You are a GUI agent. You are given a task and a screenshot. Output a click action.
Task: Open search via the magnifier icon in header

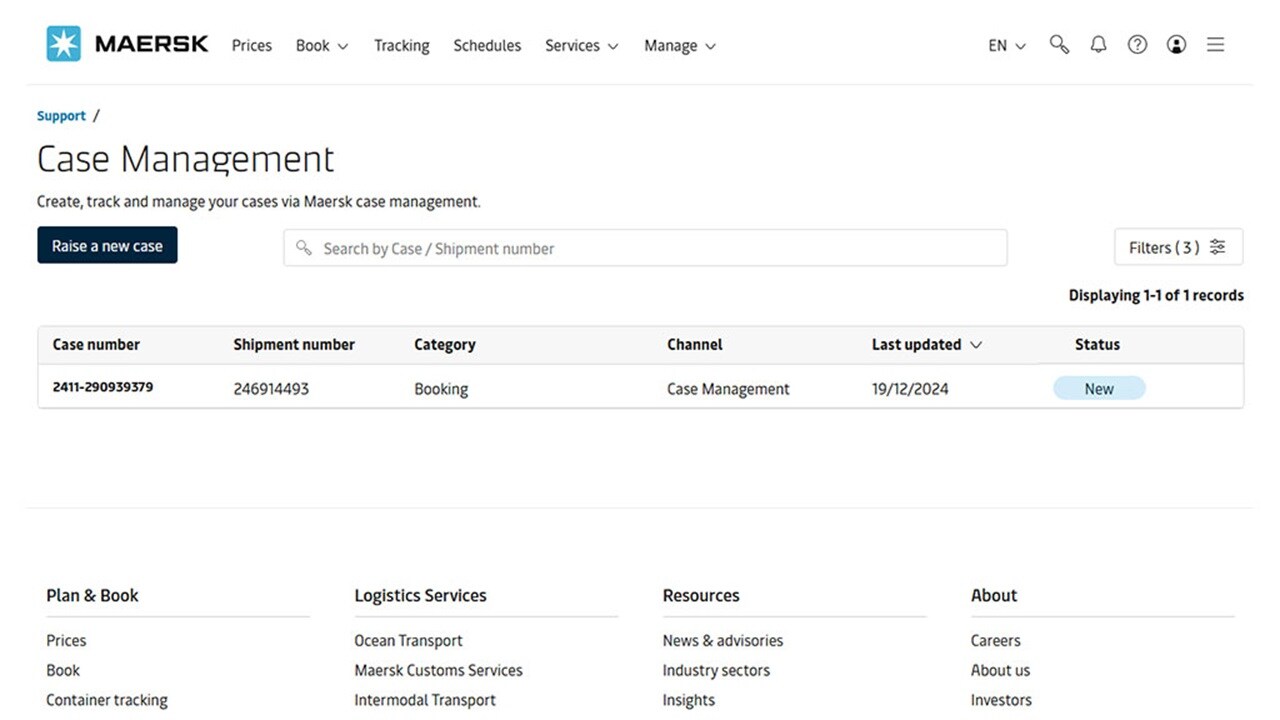[1059, 45]
